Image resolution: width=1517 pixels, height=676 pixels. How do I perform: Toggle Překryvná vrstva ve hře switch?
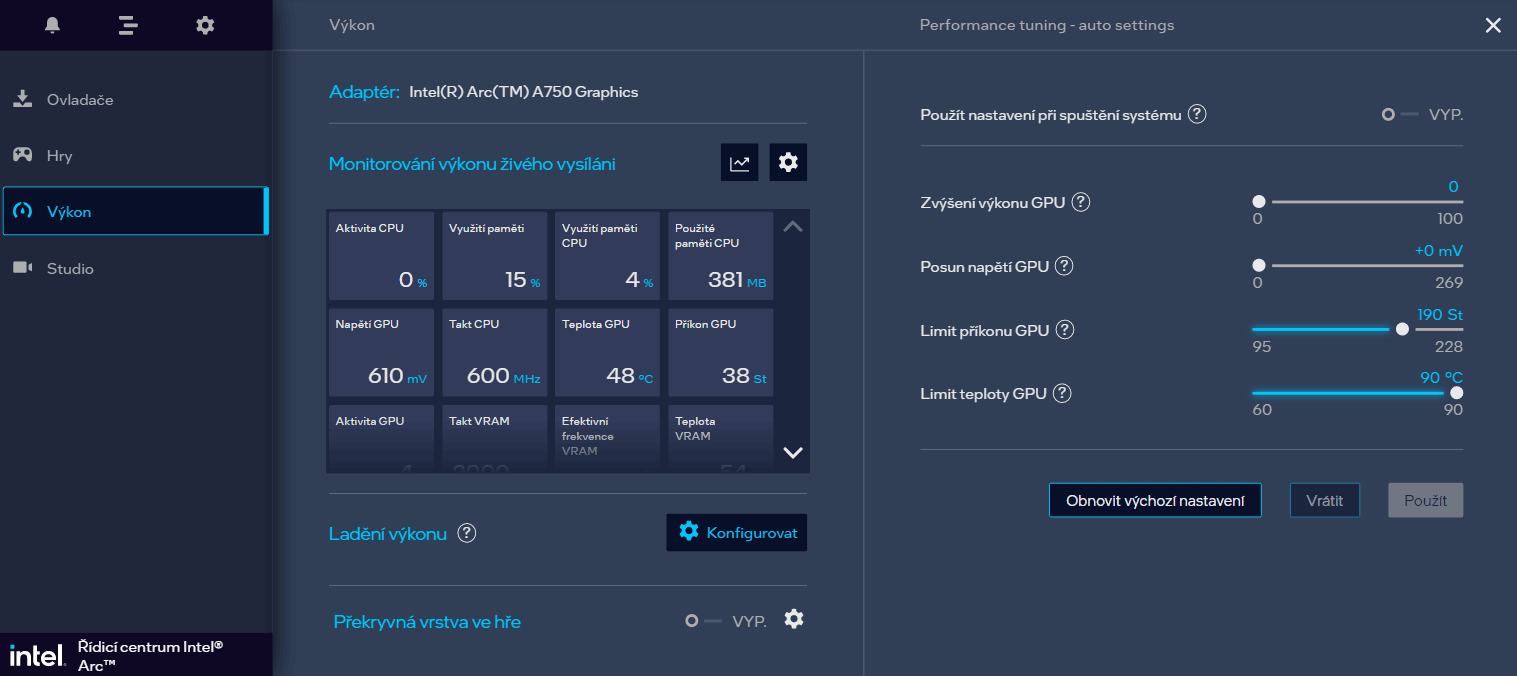pyautogui.click(x=703, y=621)
